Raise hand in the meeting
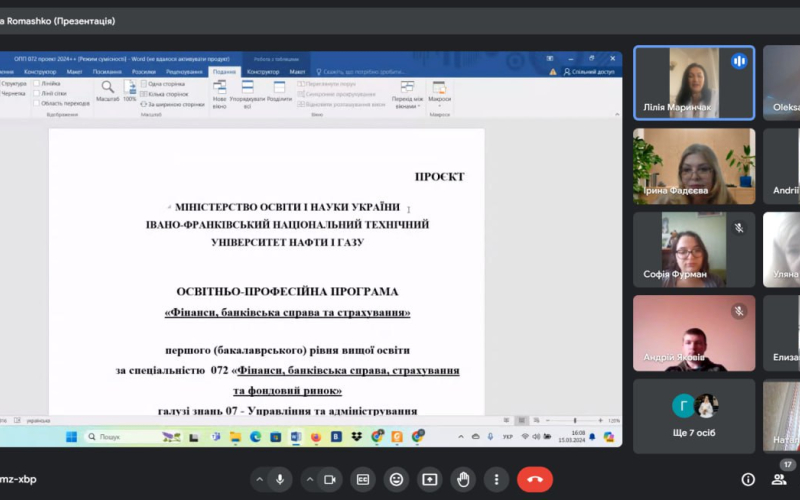 point(463,480)
